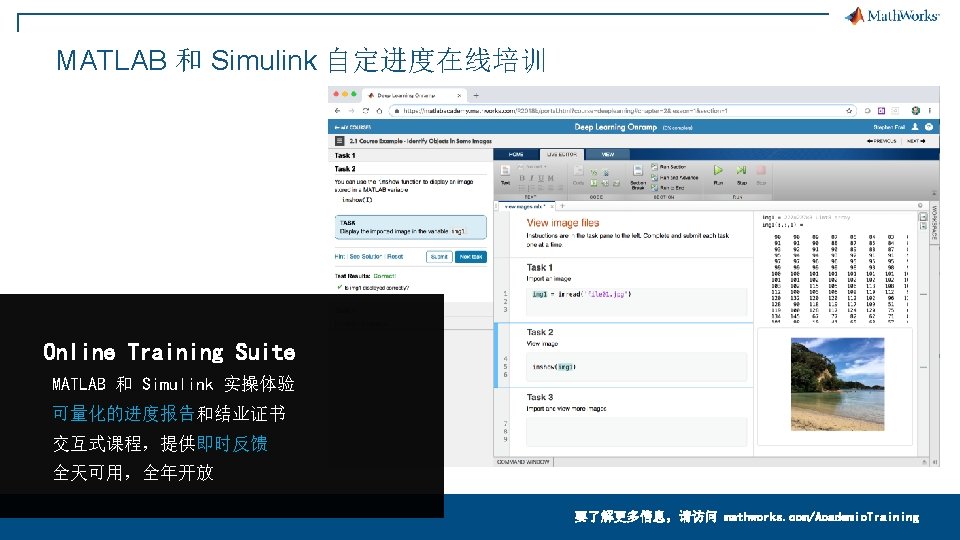Go to the Next section
The width and height of the screenshot is (960, 540).
coord(916,141)
